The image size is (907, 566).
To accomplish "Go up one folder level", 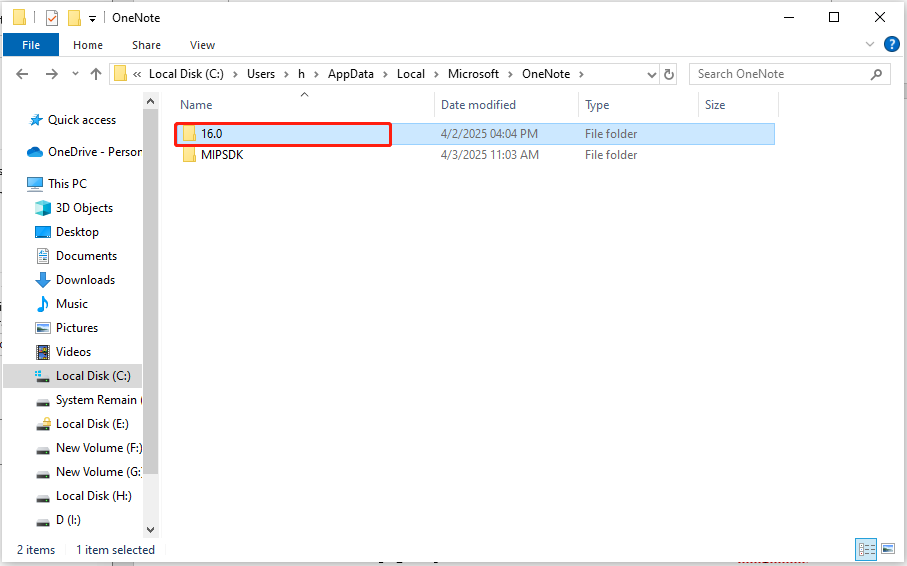I will tap(96, 74).
